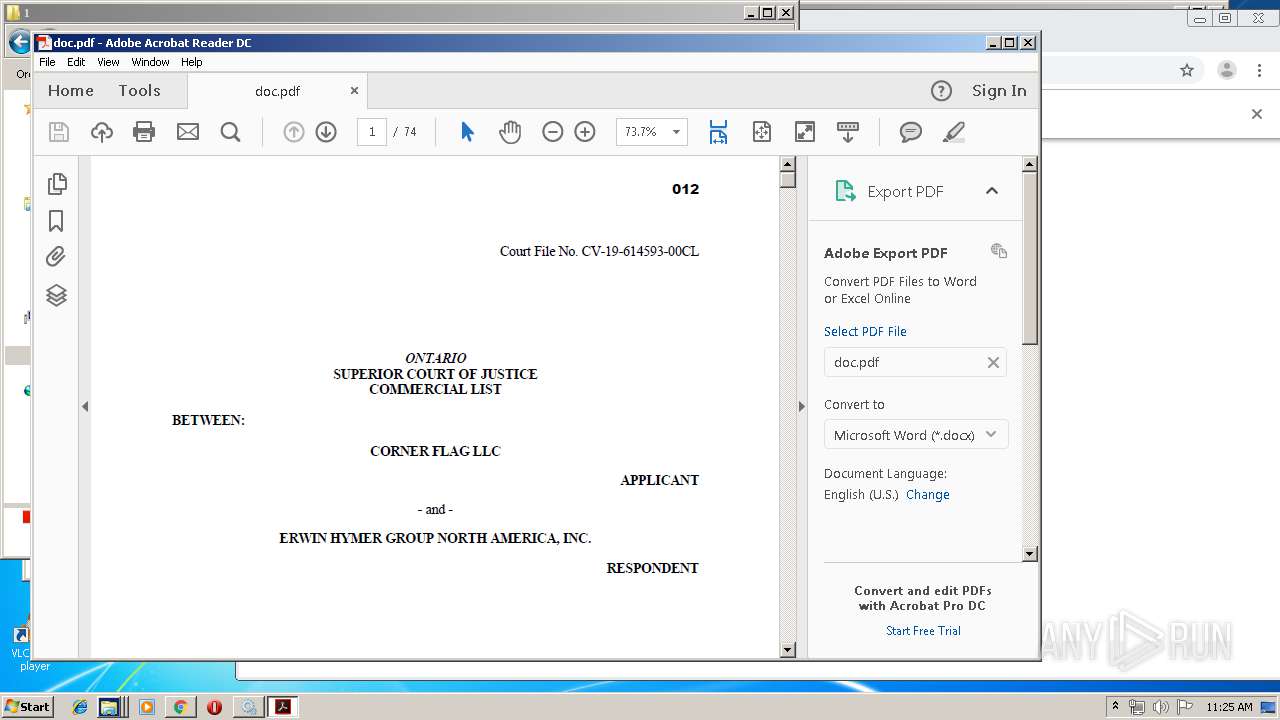This screenshot has height=720, width=1280.
Task: Open Chrome from the taskbar
Action: coord(180,707)
